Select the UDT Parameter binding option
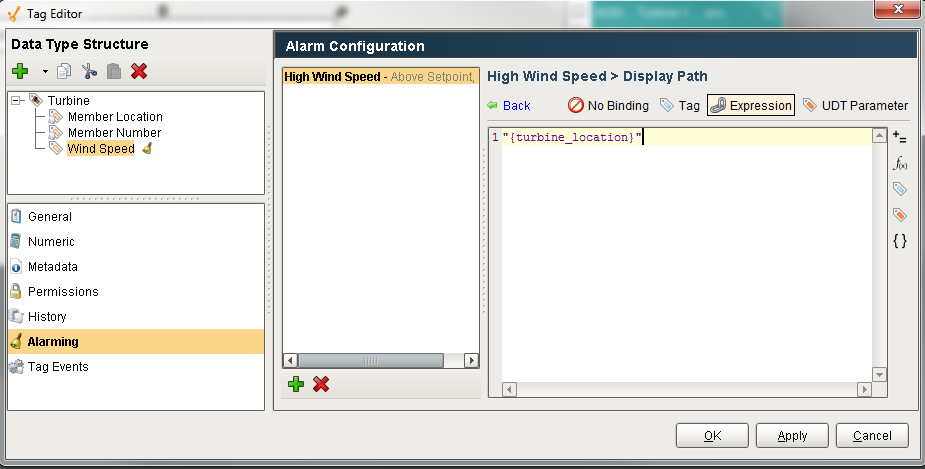Screen dimensions: 925x469 pyautogui.click(x=855, y=106)
